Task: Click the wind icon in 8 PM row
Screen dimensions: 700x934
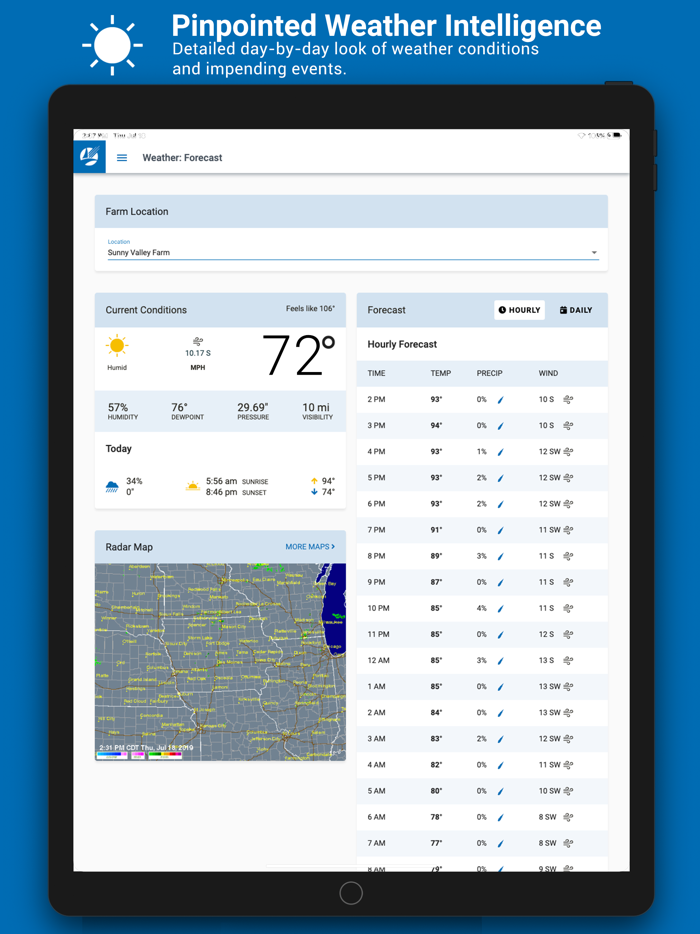Action: click(568, 556)
